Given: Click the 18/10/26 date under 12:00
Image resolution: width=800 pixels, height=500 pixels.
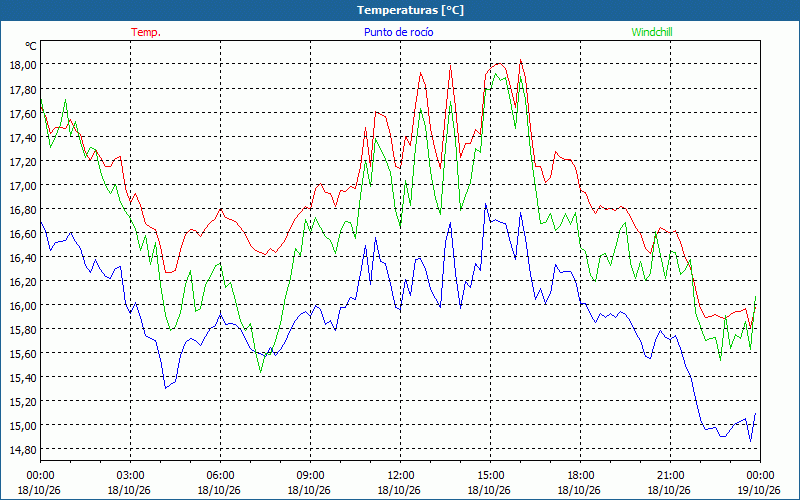Looking at the screenshot, I should [399, 490].
